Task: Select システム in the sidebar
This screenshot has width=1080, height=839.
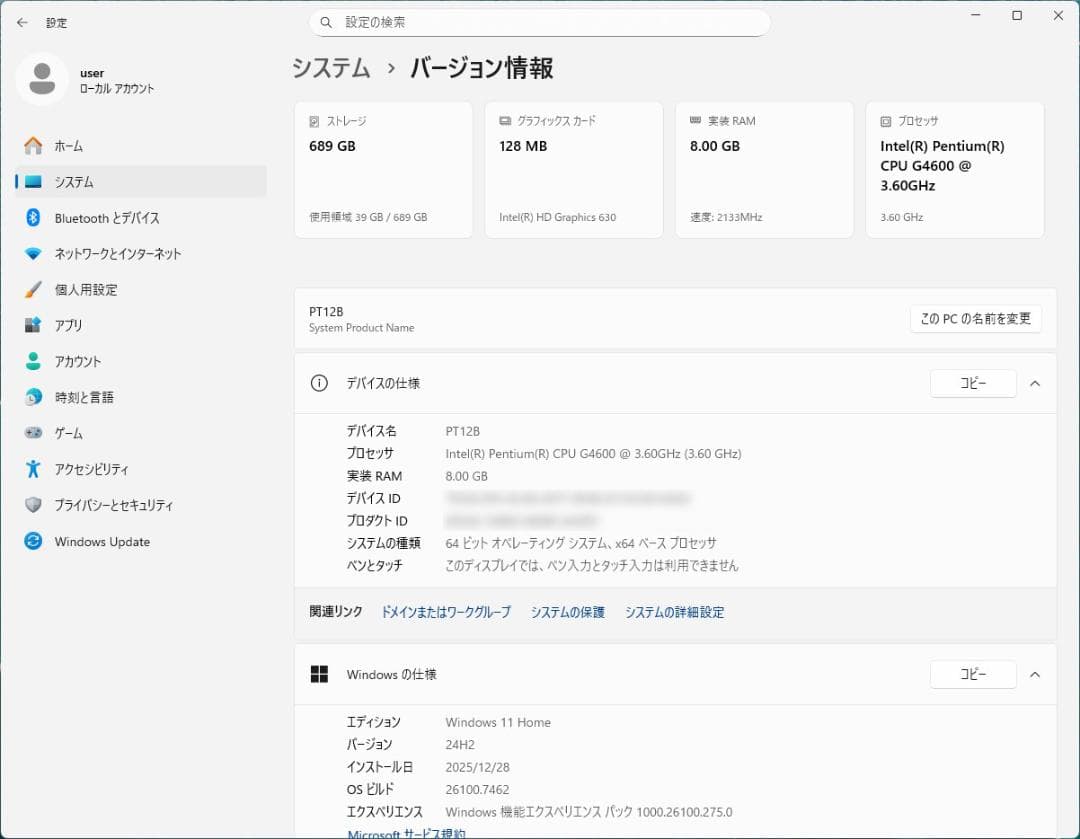Action: point(88,182)
